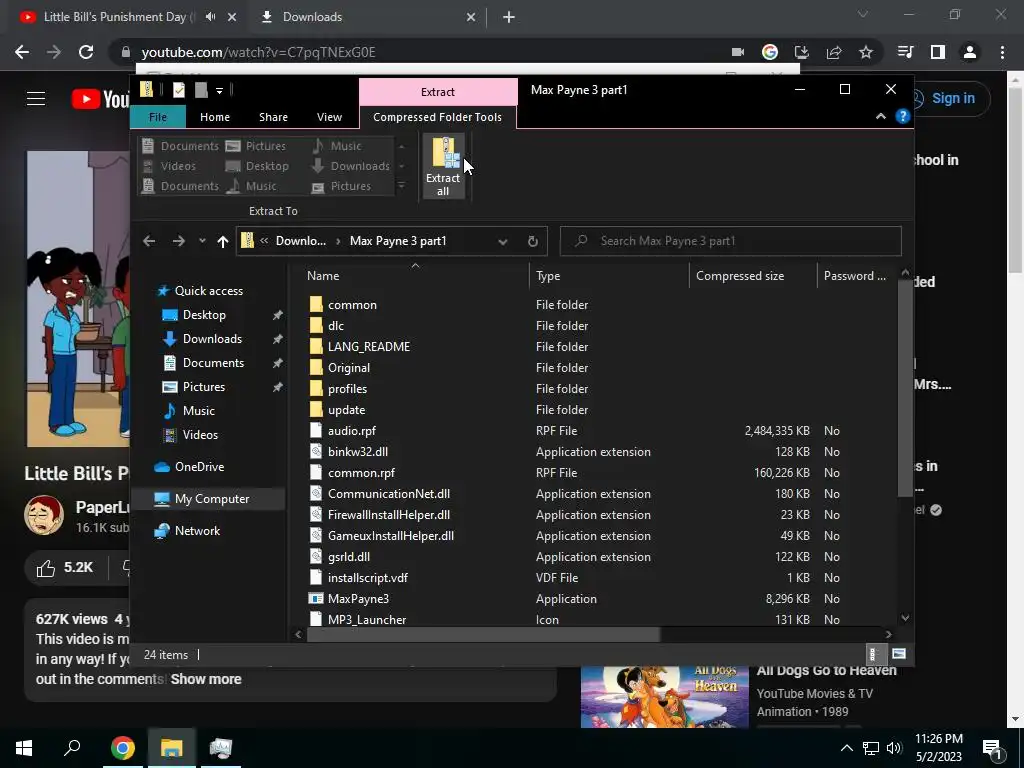This screenshot has width=1024, height=768.
Task: Open the File tab in Explorer ribbon
Action: point(157,117)
